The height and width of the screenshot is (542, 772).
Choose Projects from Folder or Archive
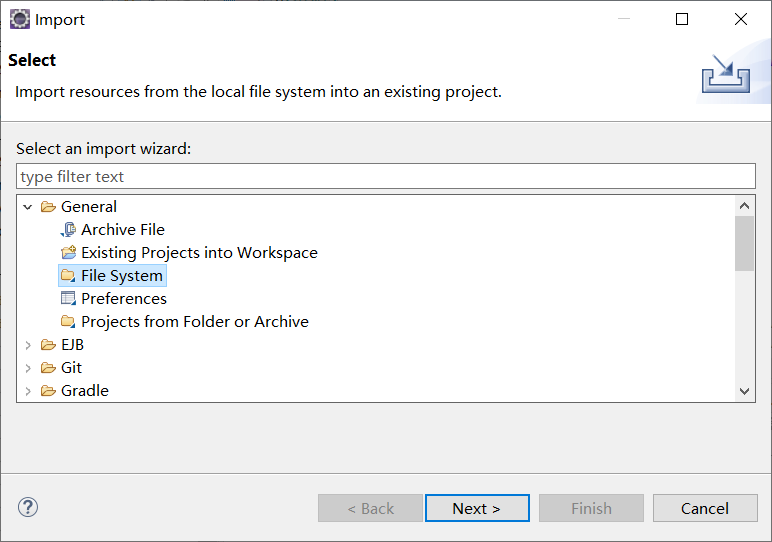pyautogui.click(x=195, y=321)
